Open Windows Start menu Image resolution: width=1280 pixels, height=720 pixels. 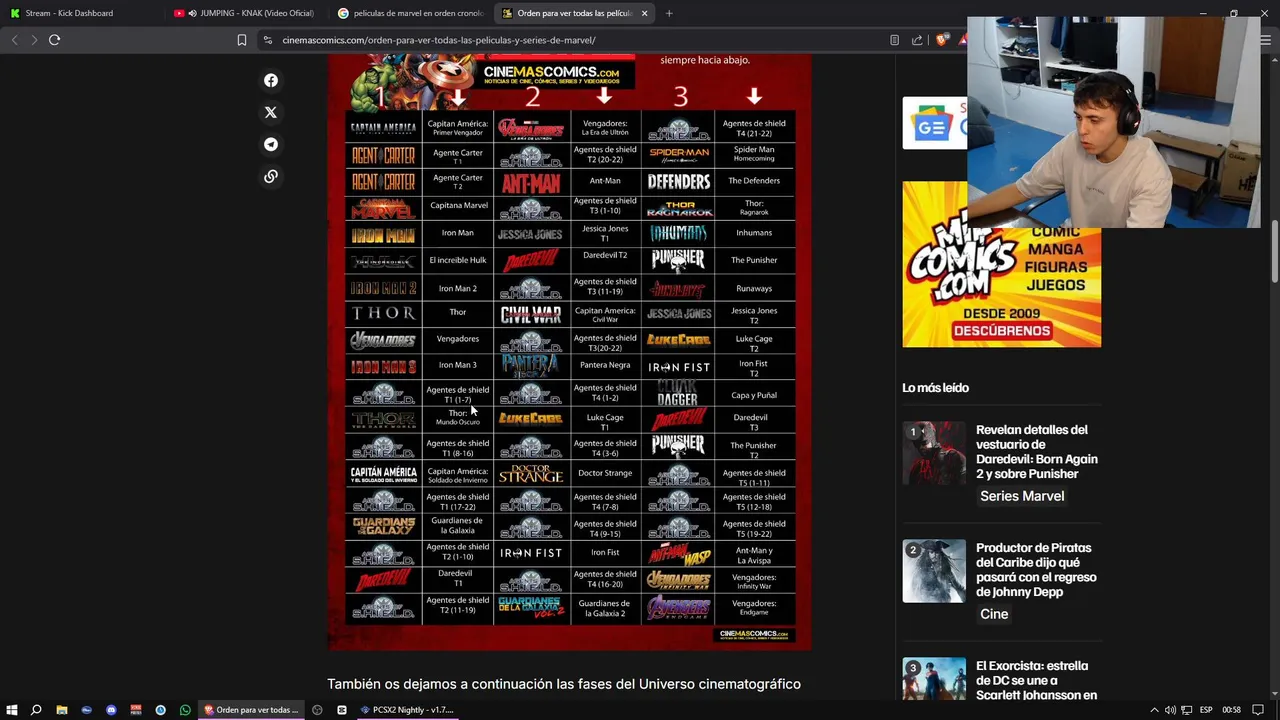pyautogui.click(x=11, y=710)
